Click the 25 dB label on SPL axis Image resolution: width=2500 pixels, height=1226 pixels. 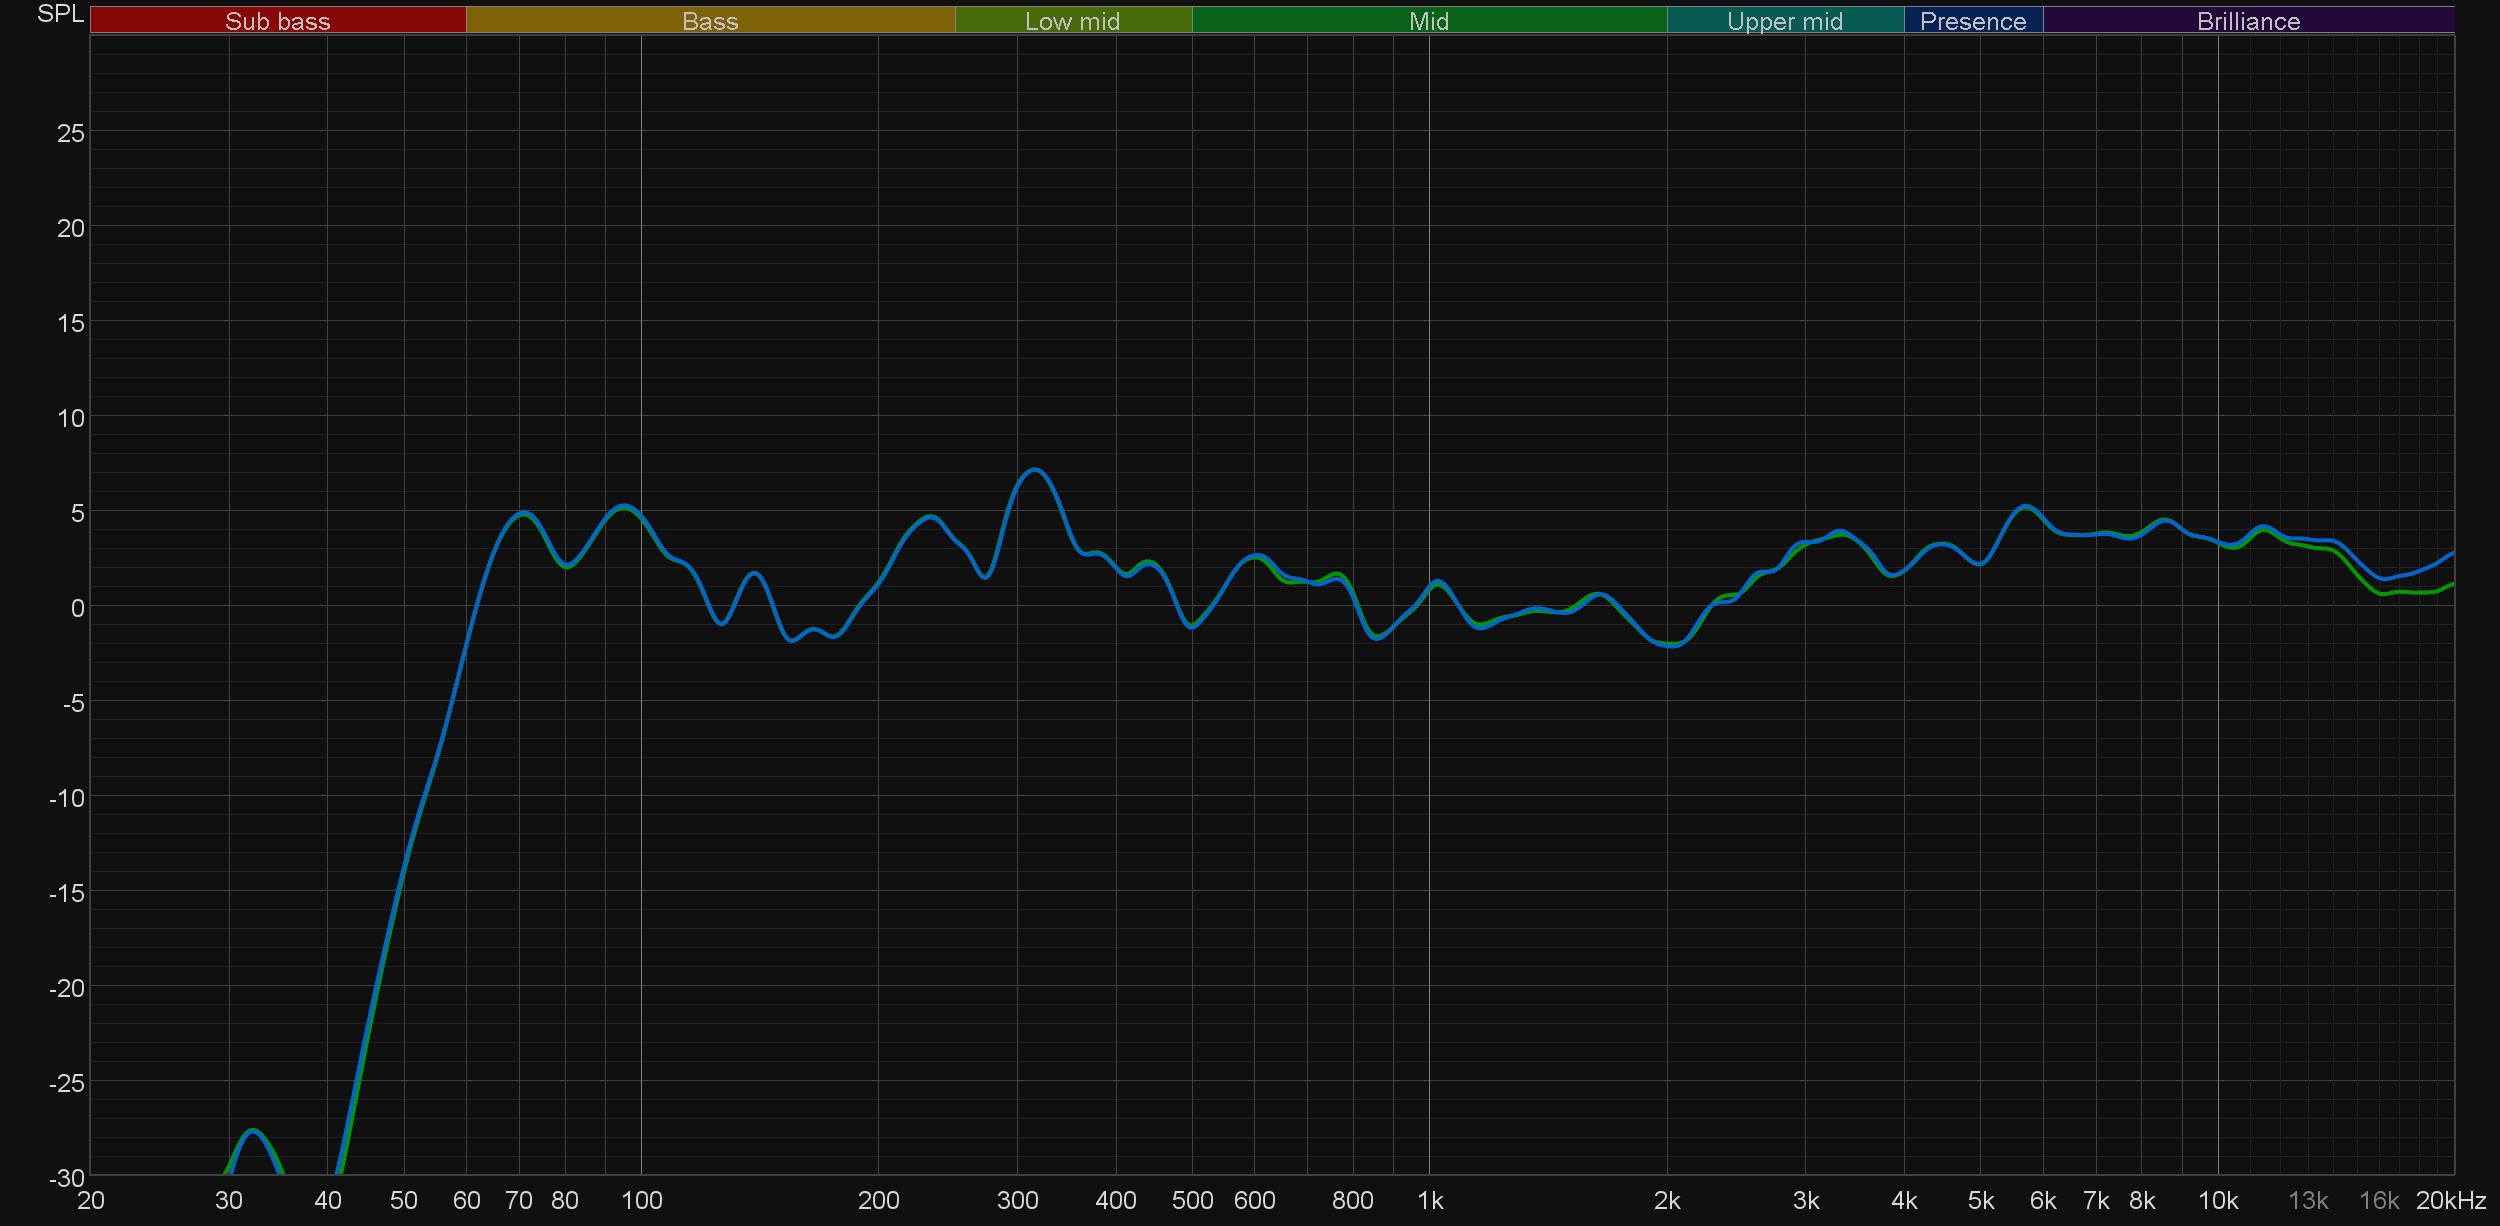[70, 133]
